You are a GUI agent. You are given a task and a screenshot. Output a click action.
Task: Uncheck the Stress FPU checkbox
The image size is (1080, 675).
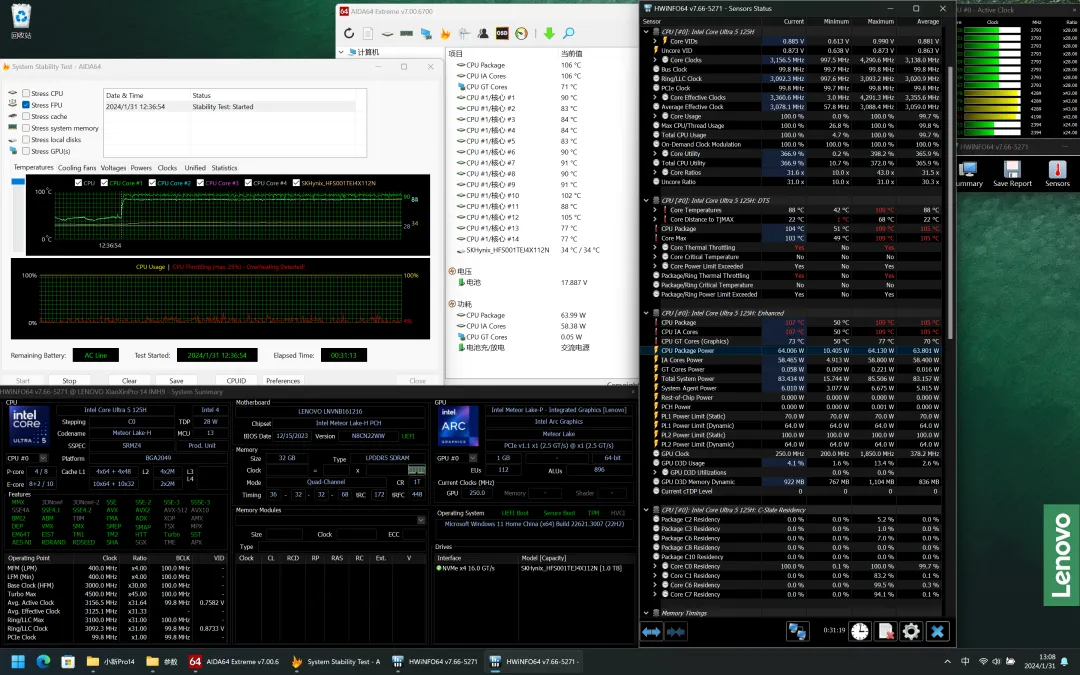(x=25, y=105)
